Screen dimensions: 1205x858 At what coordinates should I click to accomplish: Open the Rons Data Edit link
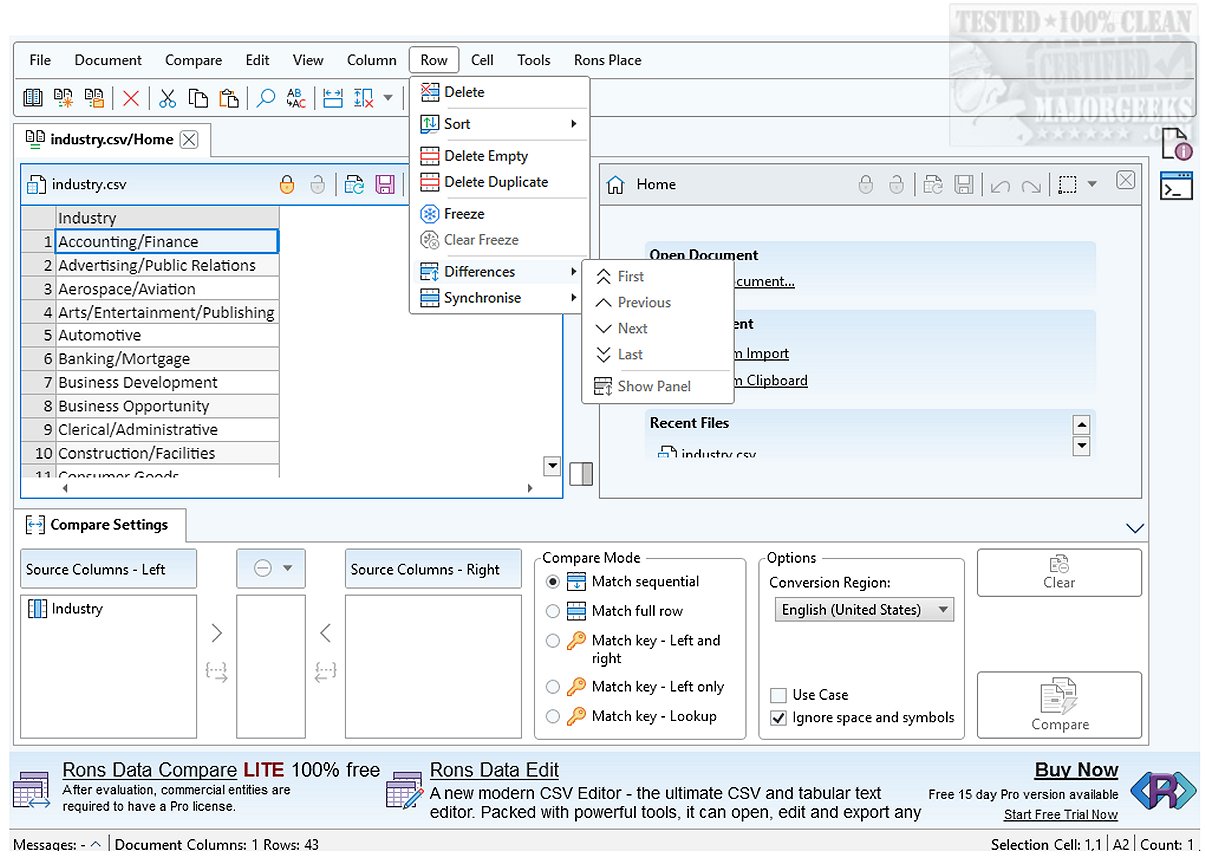494,770
